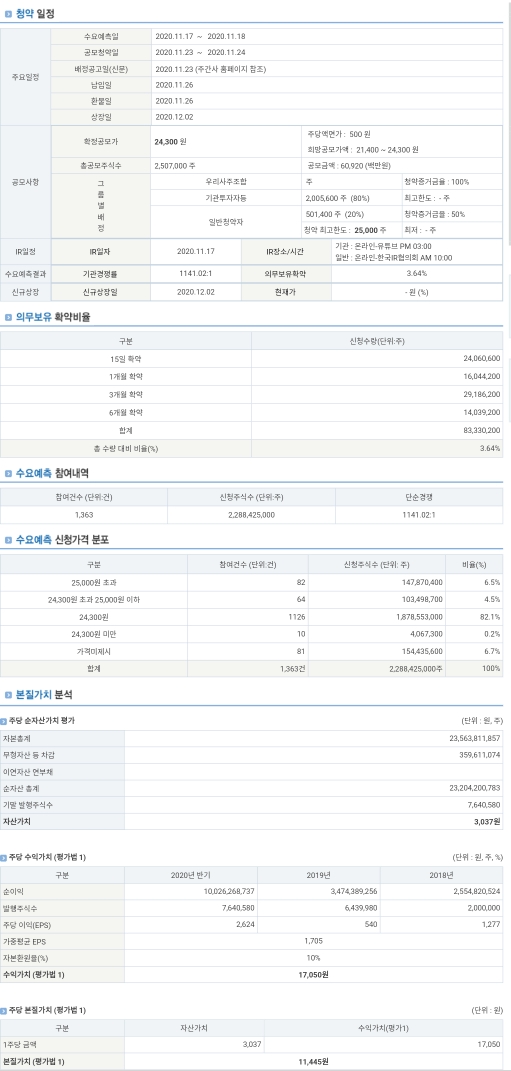The image size is (511, 1071).
Task: Select 기관경쟁률 value 1141.02:1
Action: point(196,273)
